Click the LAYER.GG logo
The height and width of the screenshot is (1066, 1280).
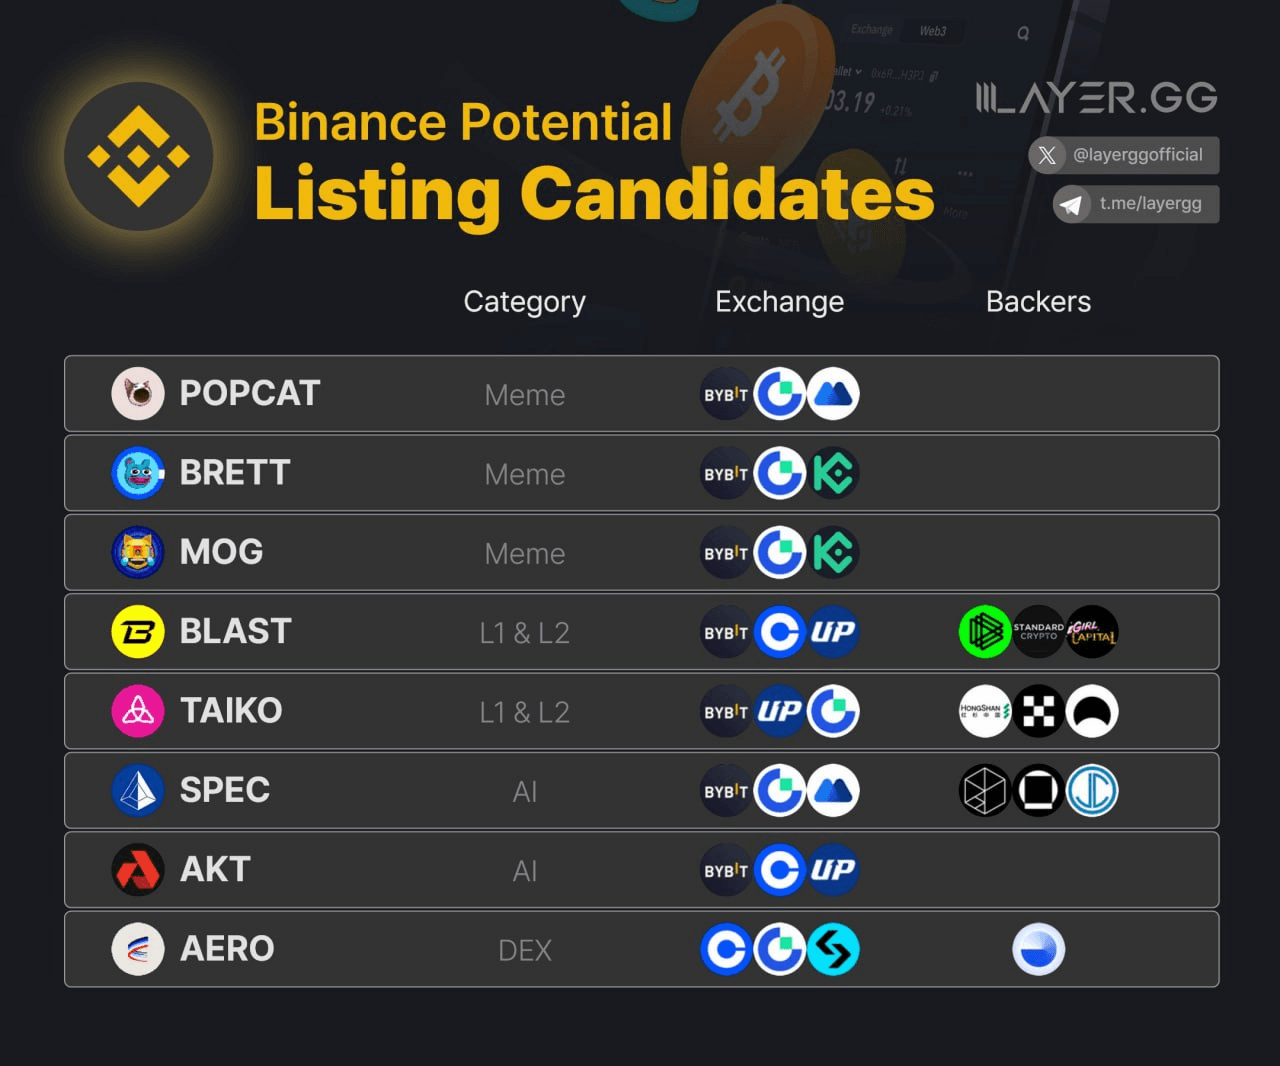[x=1097, y=97]
